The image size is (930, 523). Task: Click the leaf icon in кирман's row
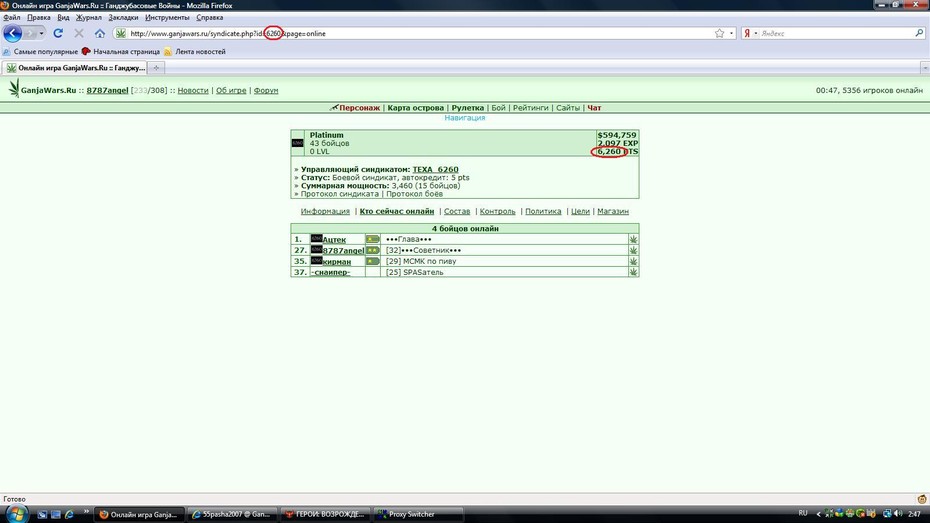(633, 261)
